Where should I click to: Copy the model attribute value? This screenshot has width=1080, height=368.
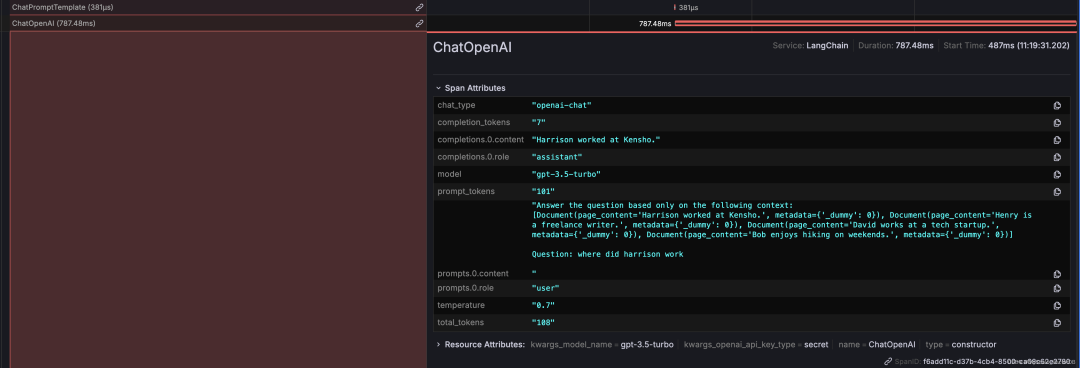click(1057, 174)
